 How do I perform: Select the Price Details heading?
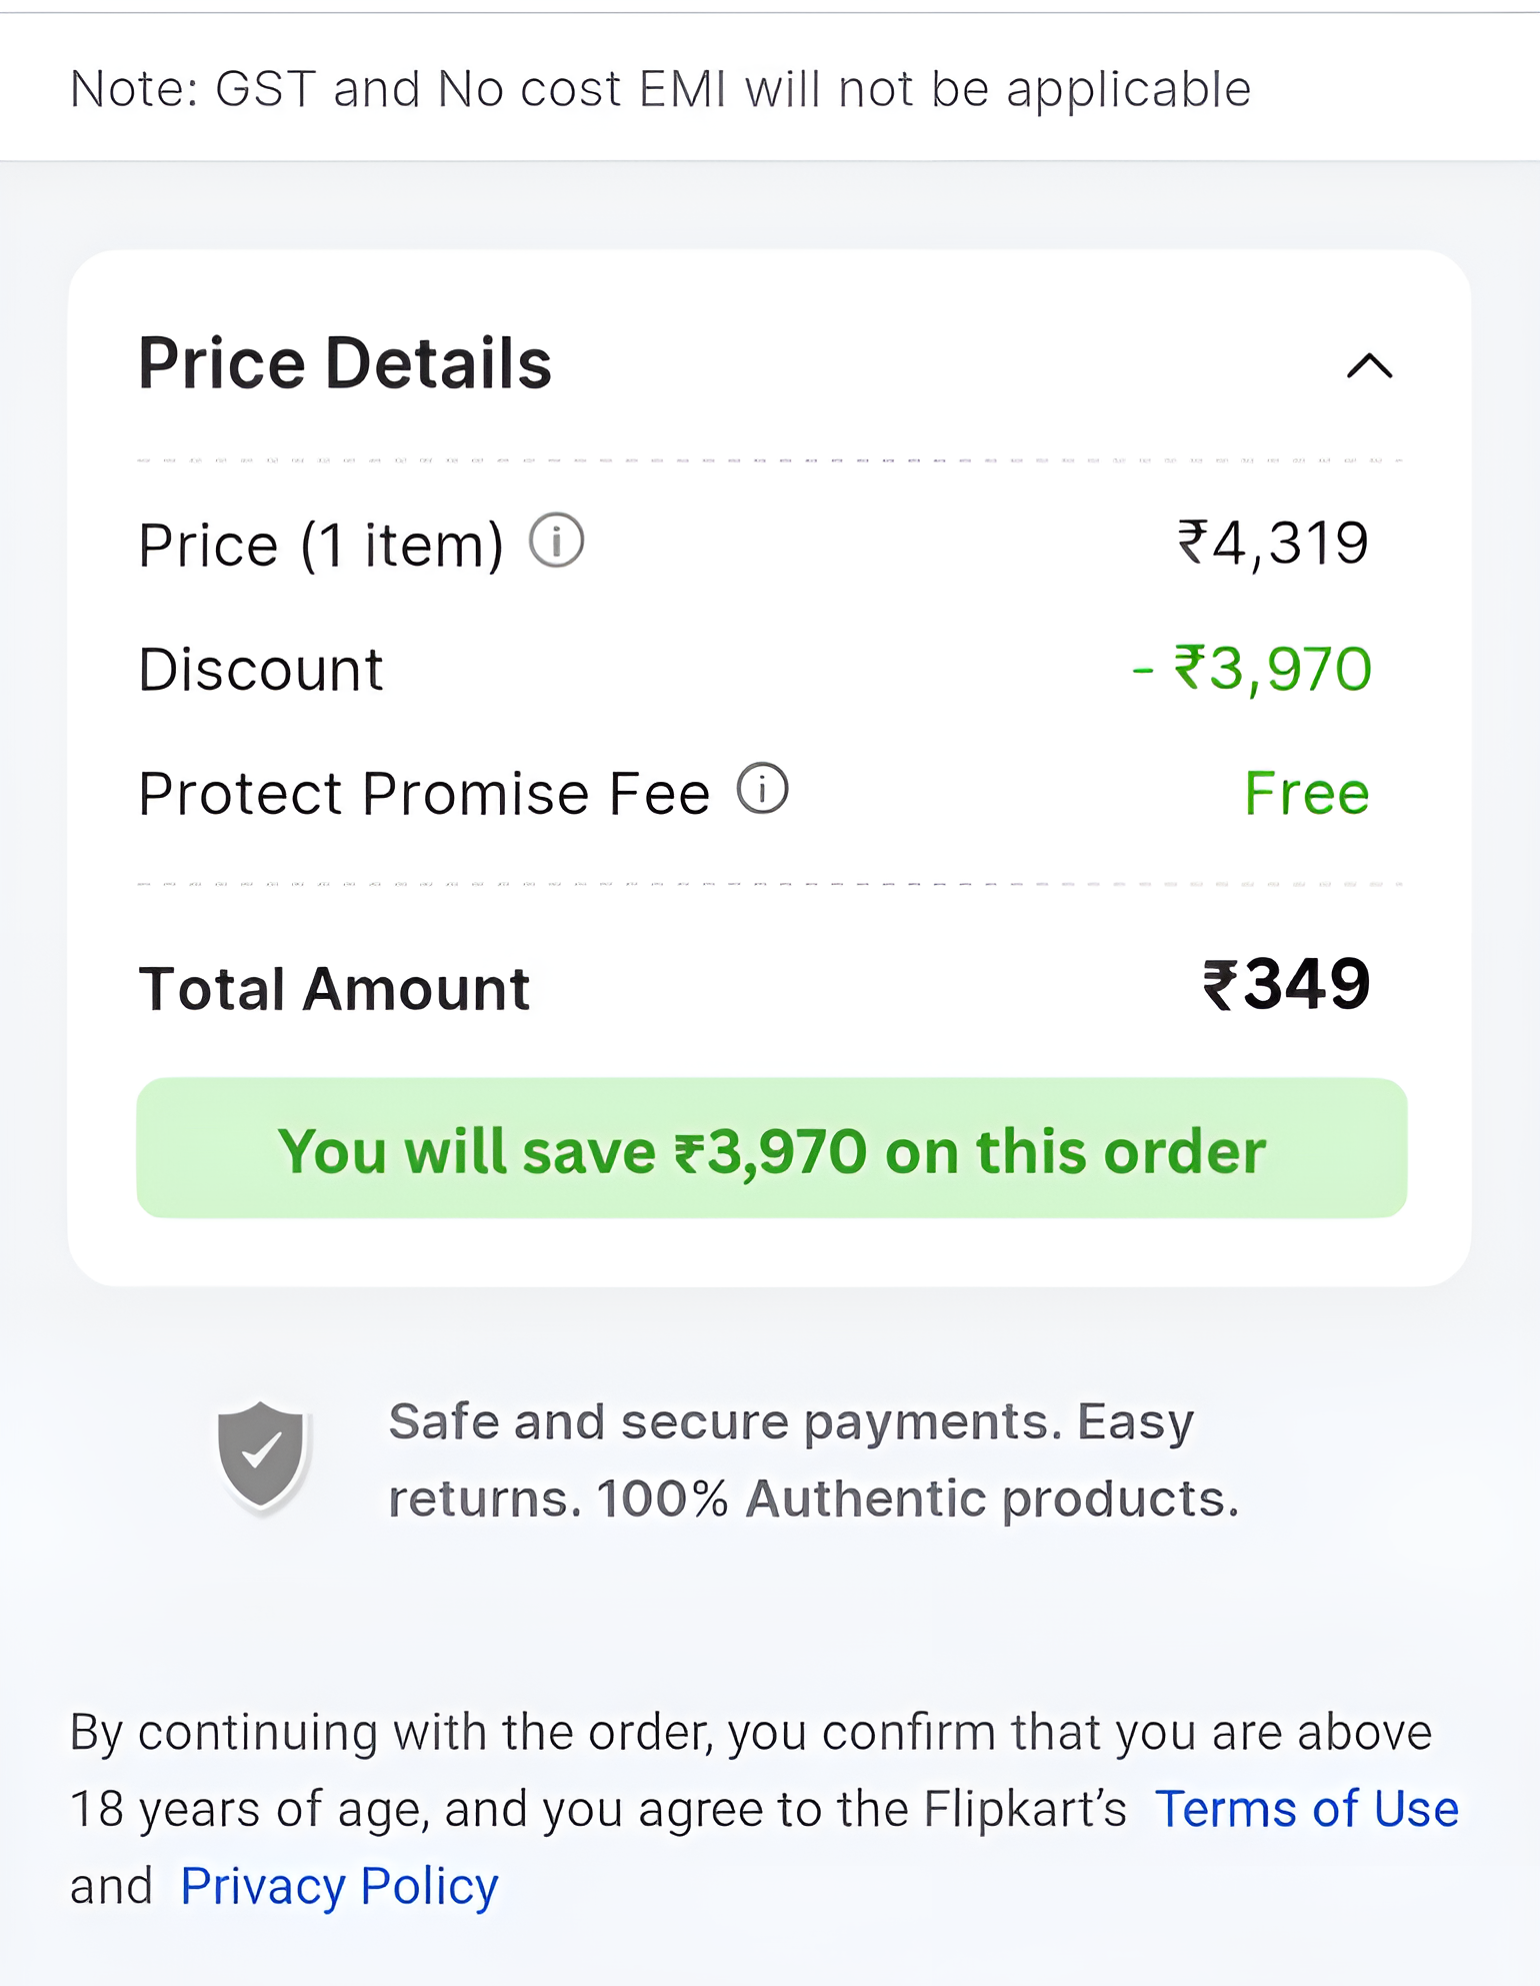click(345, 363)
